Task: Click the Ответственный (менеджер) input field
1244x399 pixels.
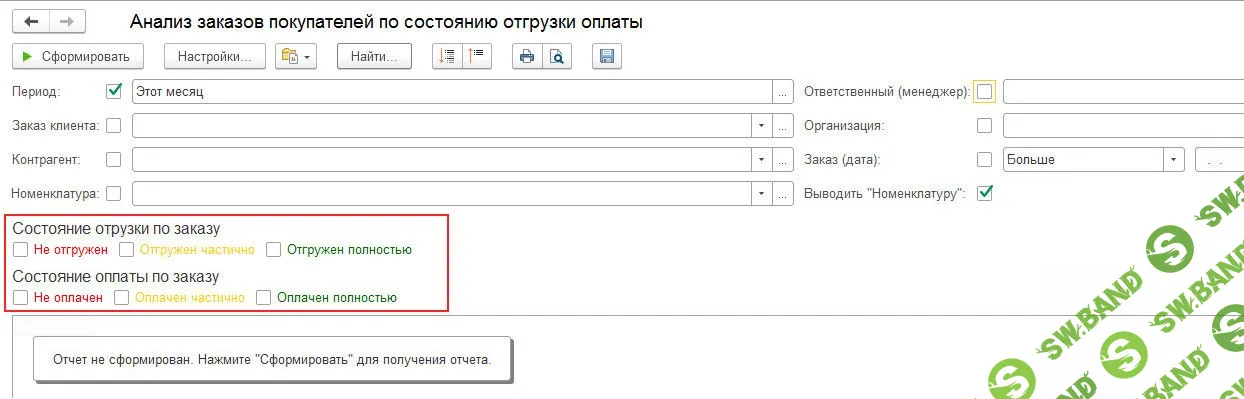Action: (1123, 91)
